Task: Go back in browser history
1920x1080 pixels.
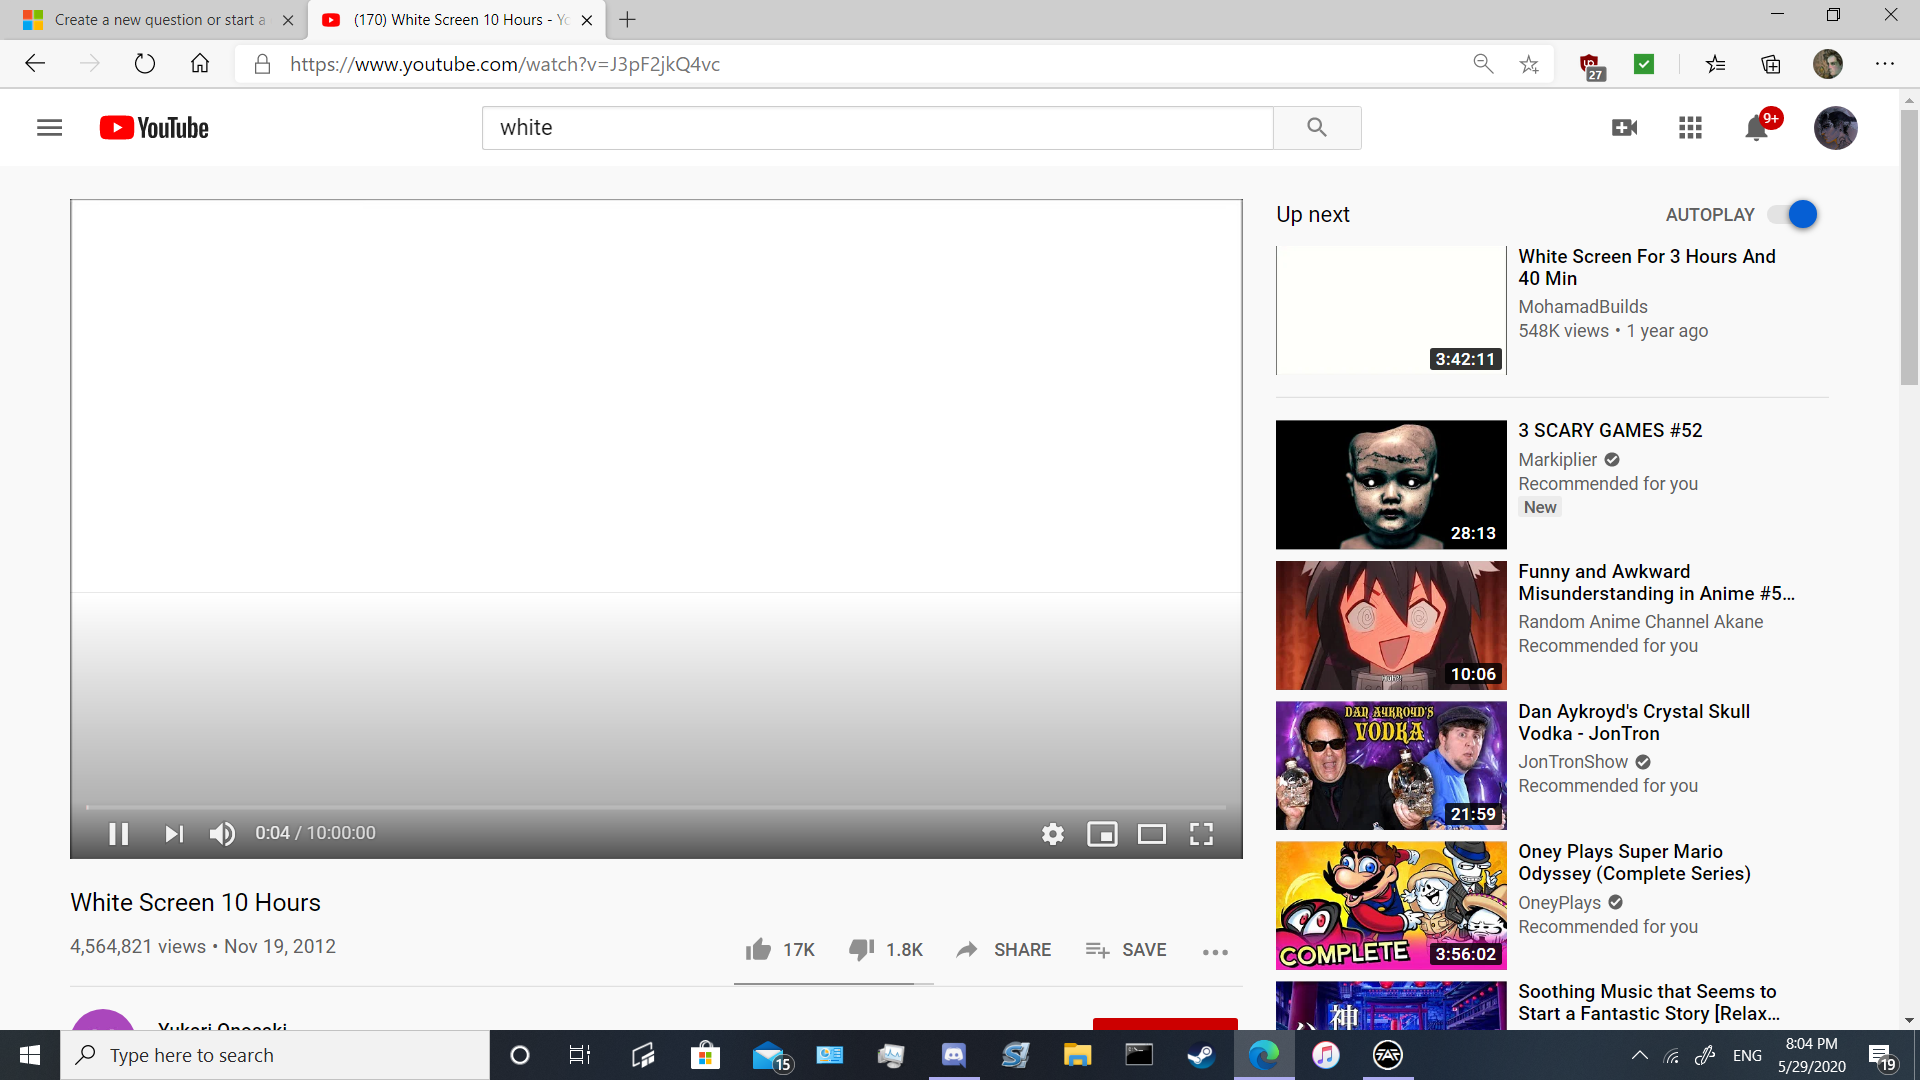Action: coord(36,64)
